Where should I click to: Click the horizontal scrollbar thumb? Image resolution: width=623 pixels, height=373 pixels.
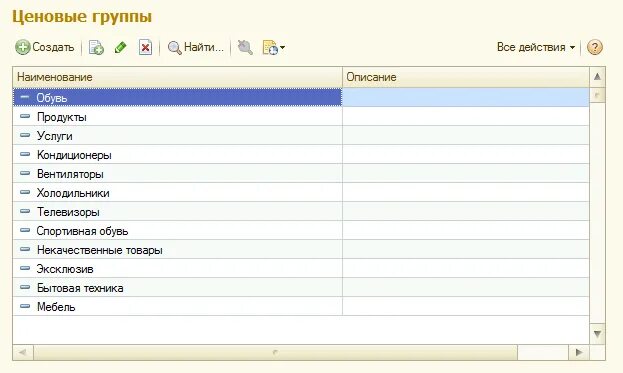tap(275, 352)
